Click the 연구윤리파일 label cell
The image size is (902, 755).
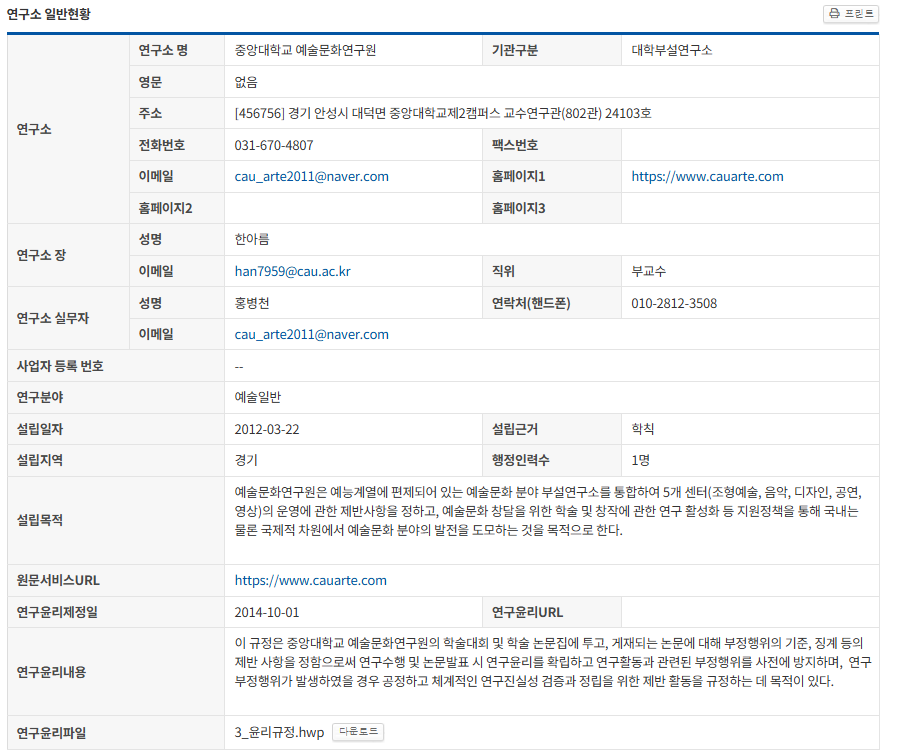pos(116,733)
